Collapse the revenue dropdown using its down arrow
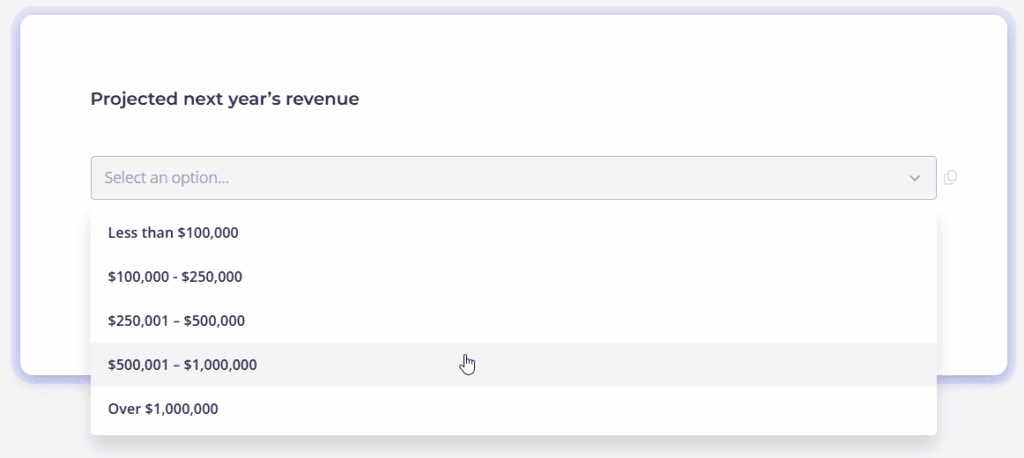1024x458 pixels. 915,178
